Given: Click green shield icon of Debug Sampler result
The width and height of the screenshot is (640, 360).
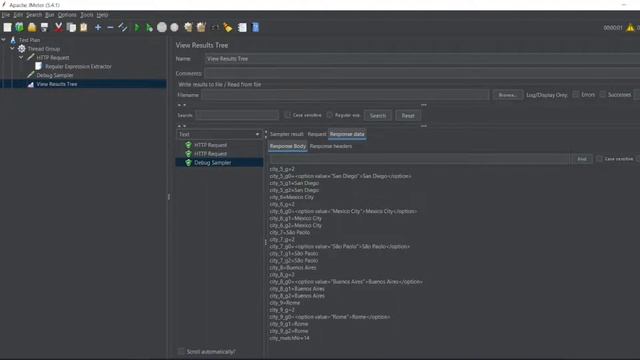Looking at the screenshot, I should point(188,162).
